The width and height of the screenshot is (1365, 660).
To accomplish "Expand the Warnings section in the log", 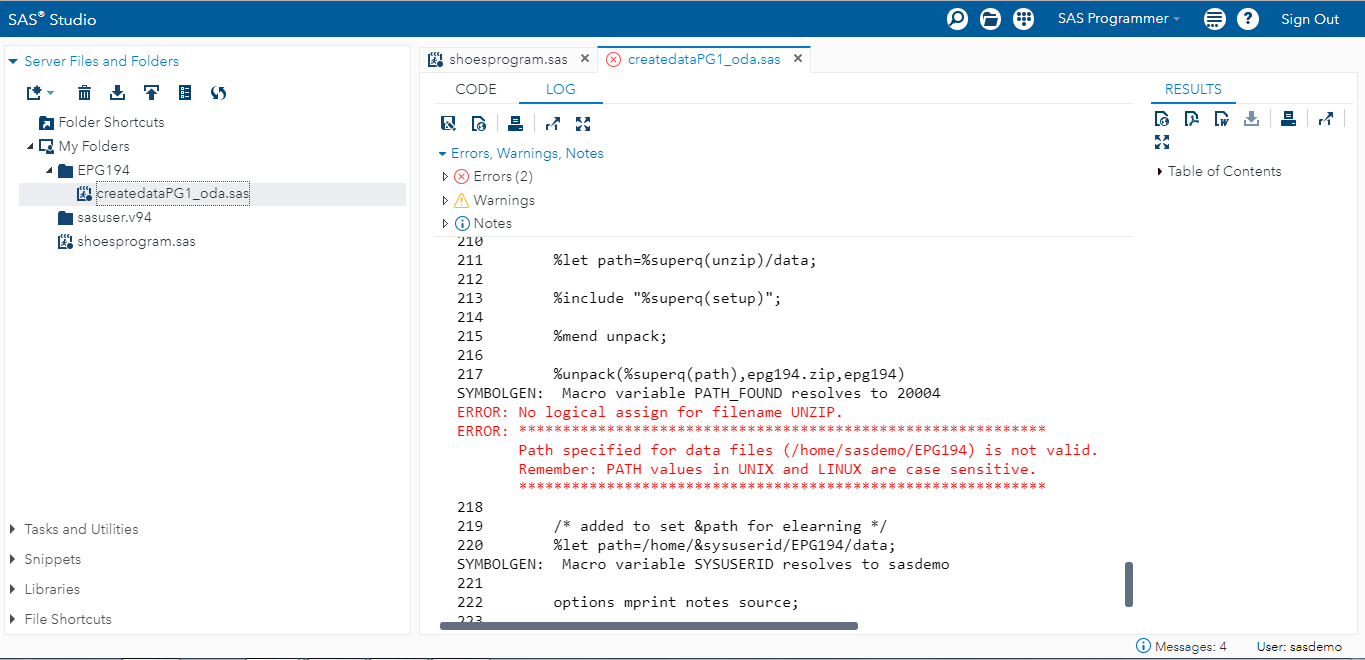I will [x=445, y=199].
